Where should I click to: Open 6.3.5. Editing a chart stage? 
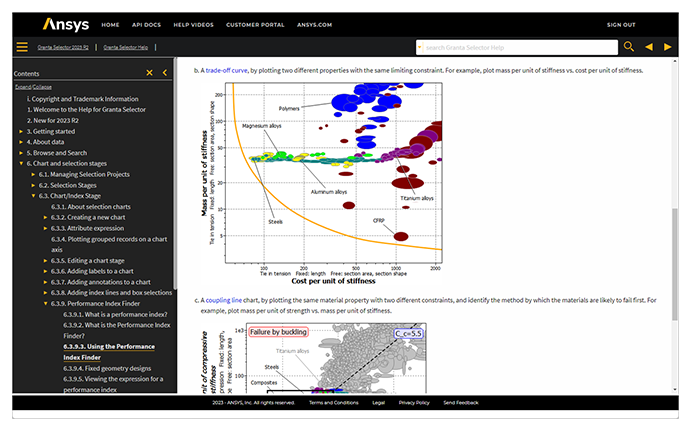87,260
